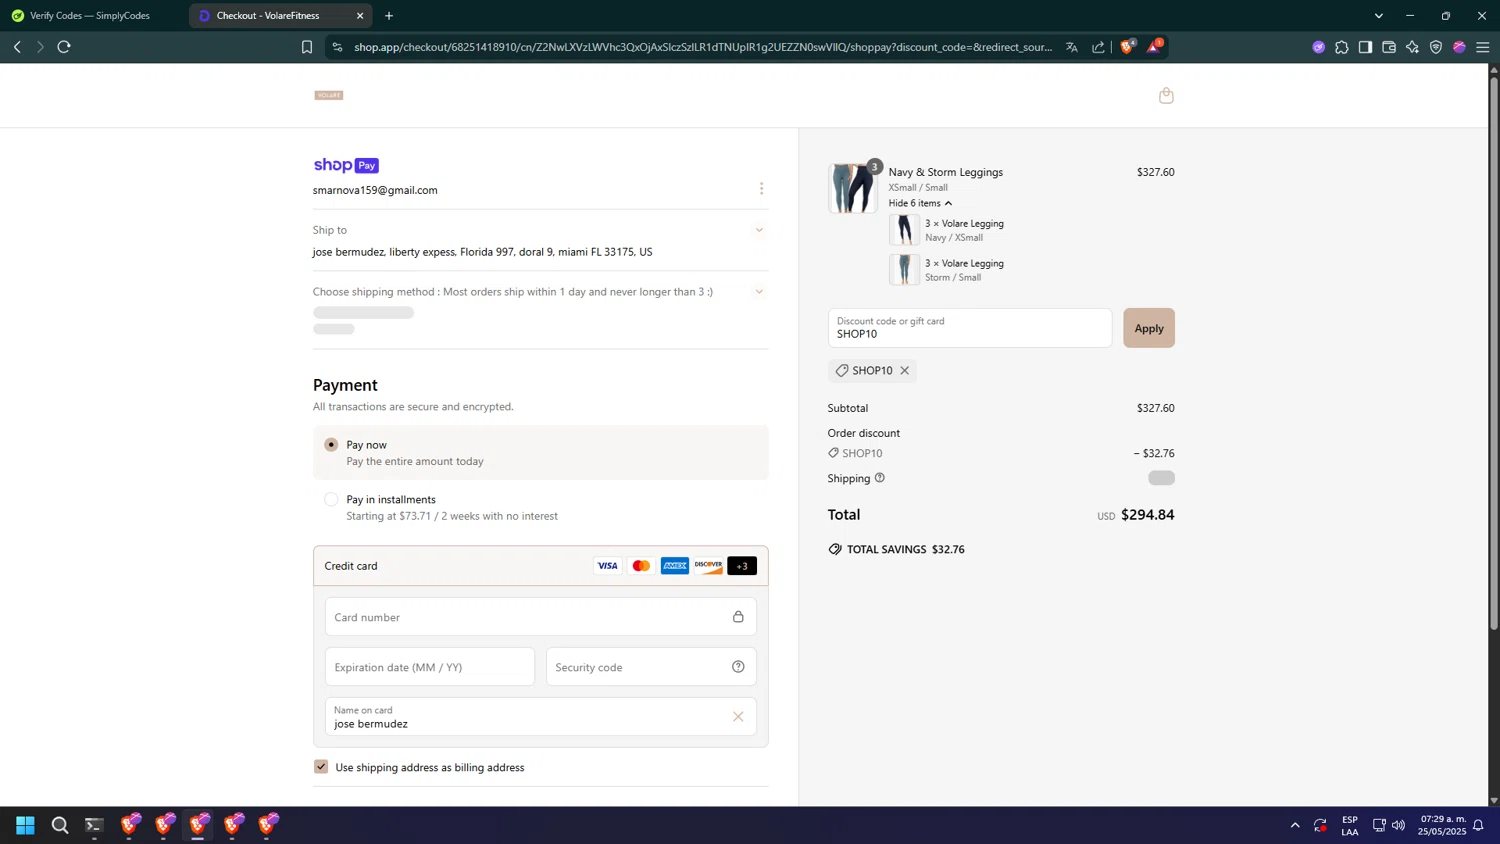Switch to Verify Codes SimplyCodes tab
The image size is (1500, 844).
click(x=90, y=16)
